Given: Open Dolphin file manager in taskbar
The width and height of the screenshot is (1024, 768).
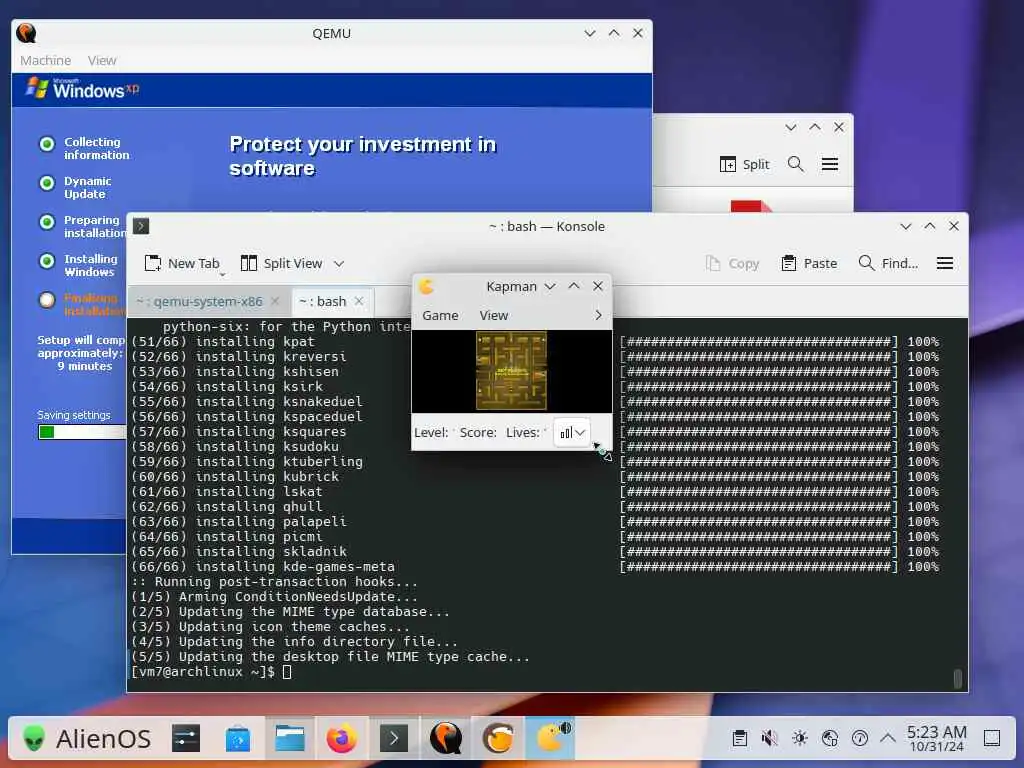Looking at the screenshot, I should [290, 739].
